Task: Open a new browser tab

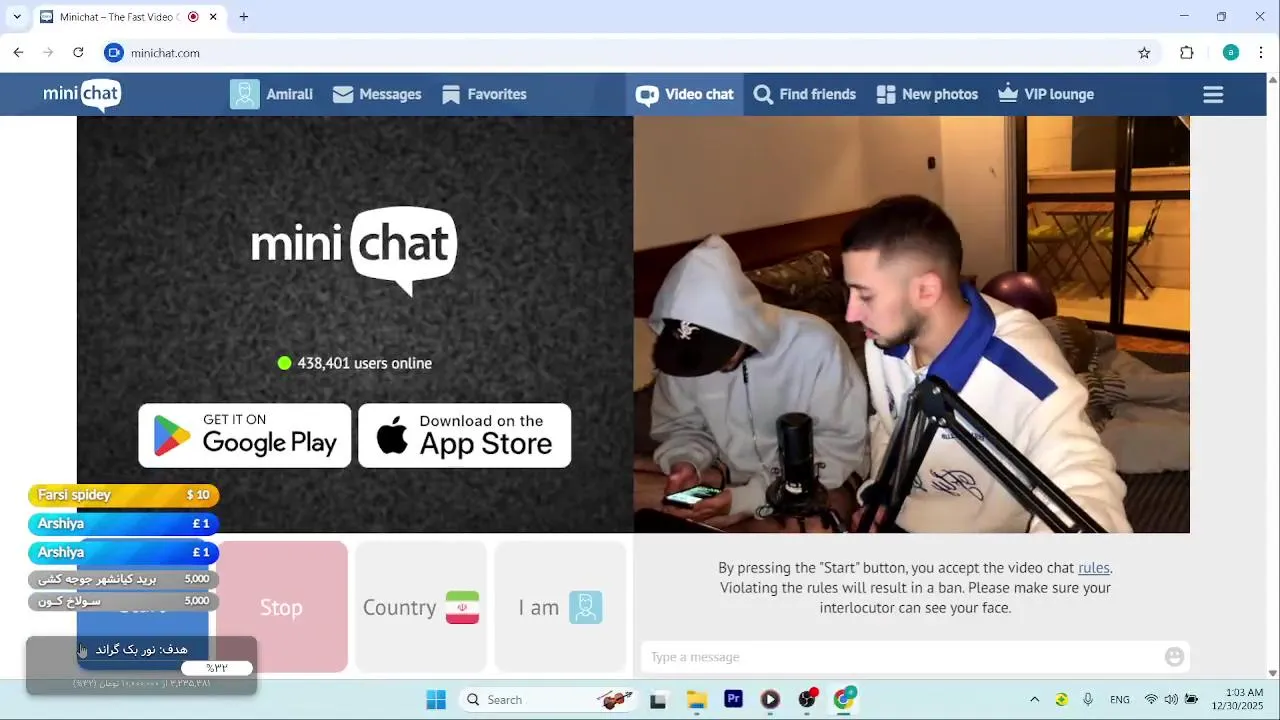Action: (243, 17)
